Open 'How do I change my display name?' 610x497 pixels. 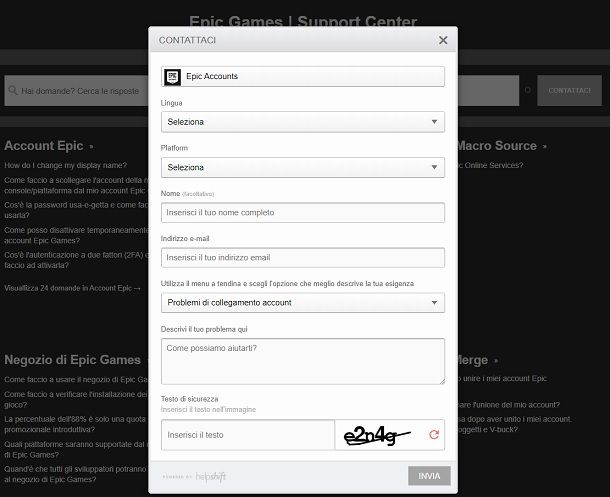pos(65,165)
